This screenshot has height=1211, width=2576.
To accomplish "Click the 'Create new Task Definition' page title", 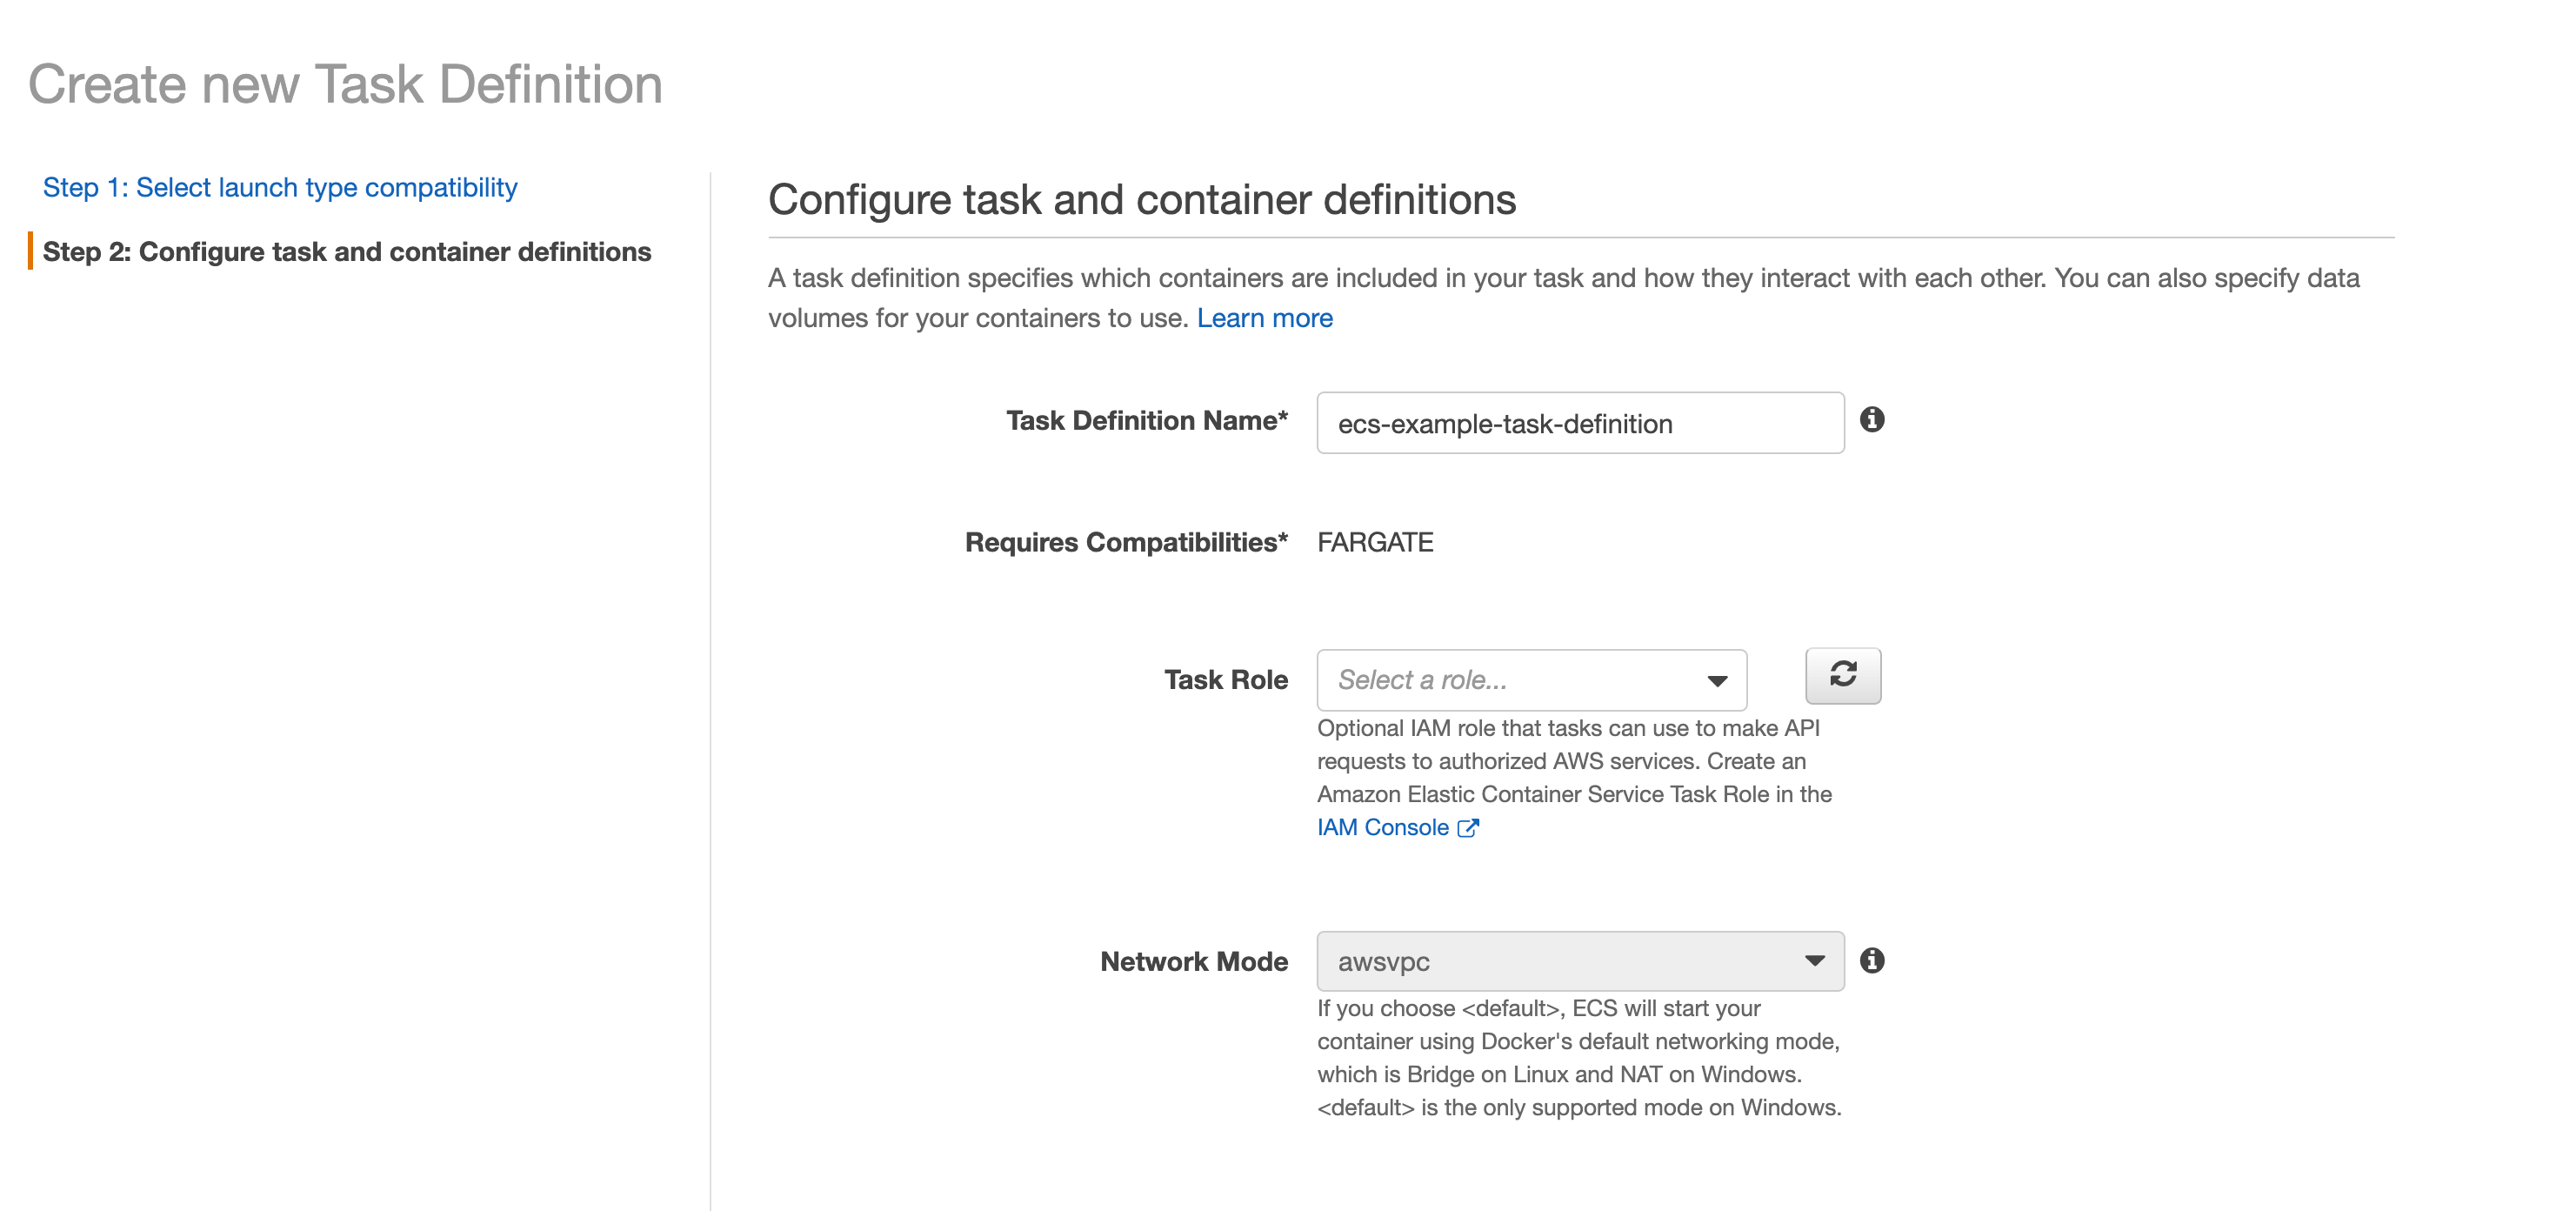I will (345, 84).
